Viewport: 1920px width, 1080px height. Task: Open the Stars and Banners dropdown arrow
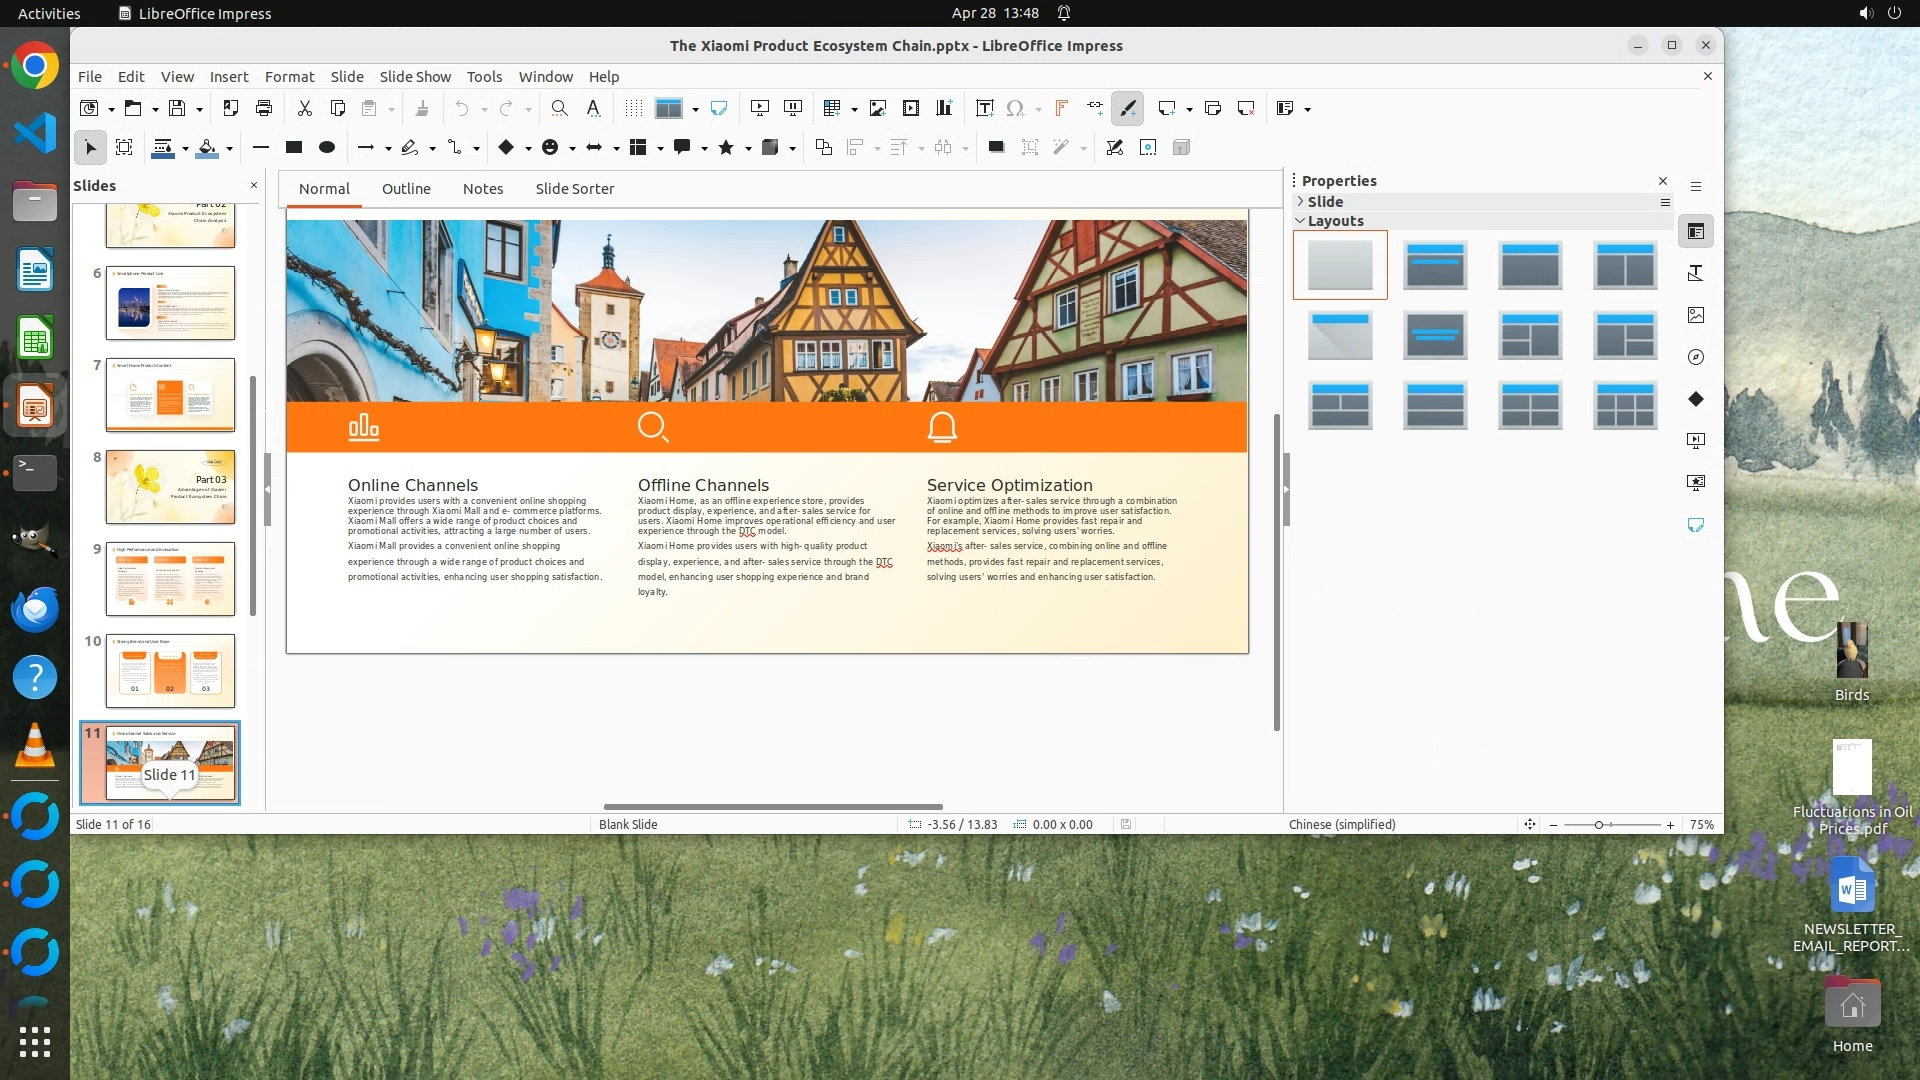point(748,148)
